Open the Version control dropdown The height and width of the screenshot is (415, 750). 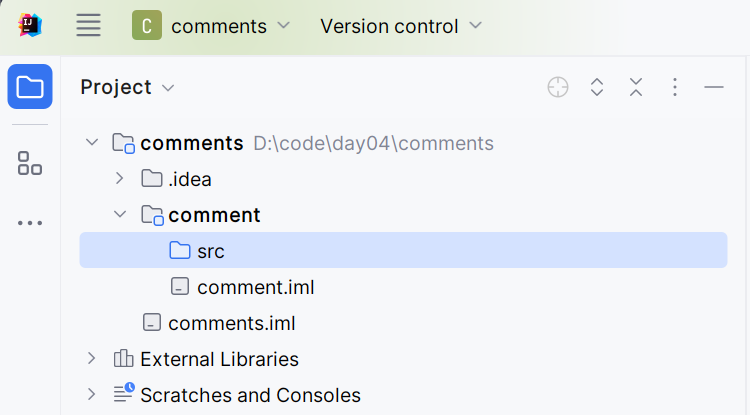(x=400, y=26)
